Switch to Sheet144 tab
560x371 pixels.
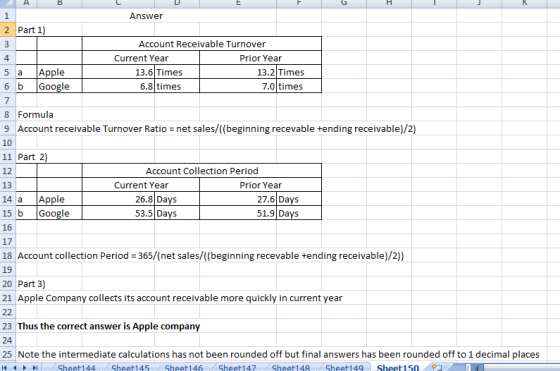(x=76, y=368)
